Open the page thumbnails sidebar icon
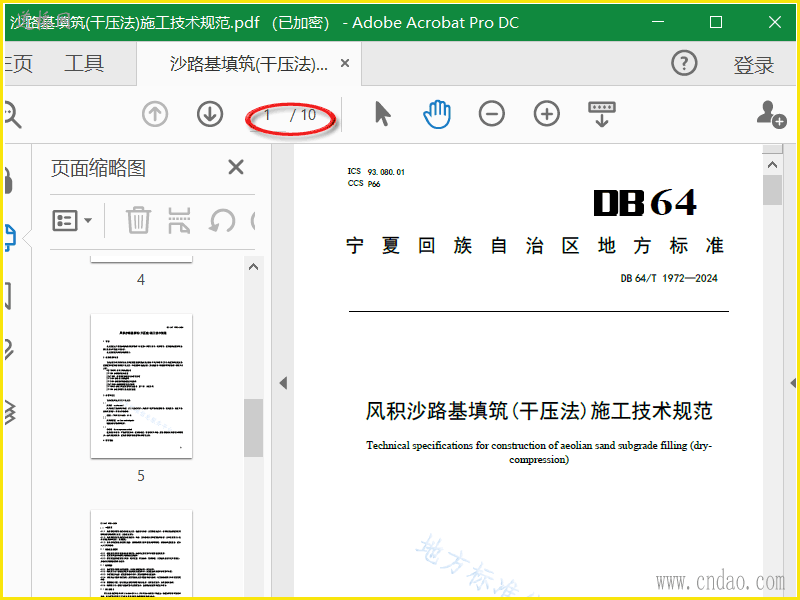Viewport: 800px width, 600px height. 10,238
